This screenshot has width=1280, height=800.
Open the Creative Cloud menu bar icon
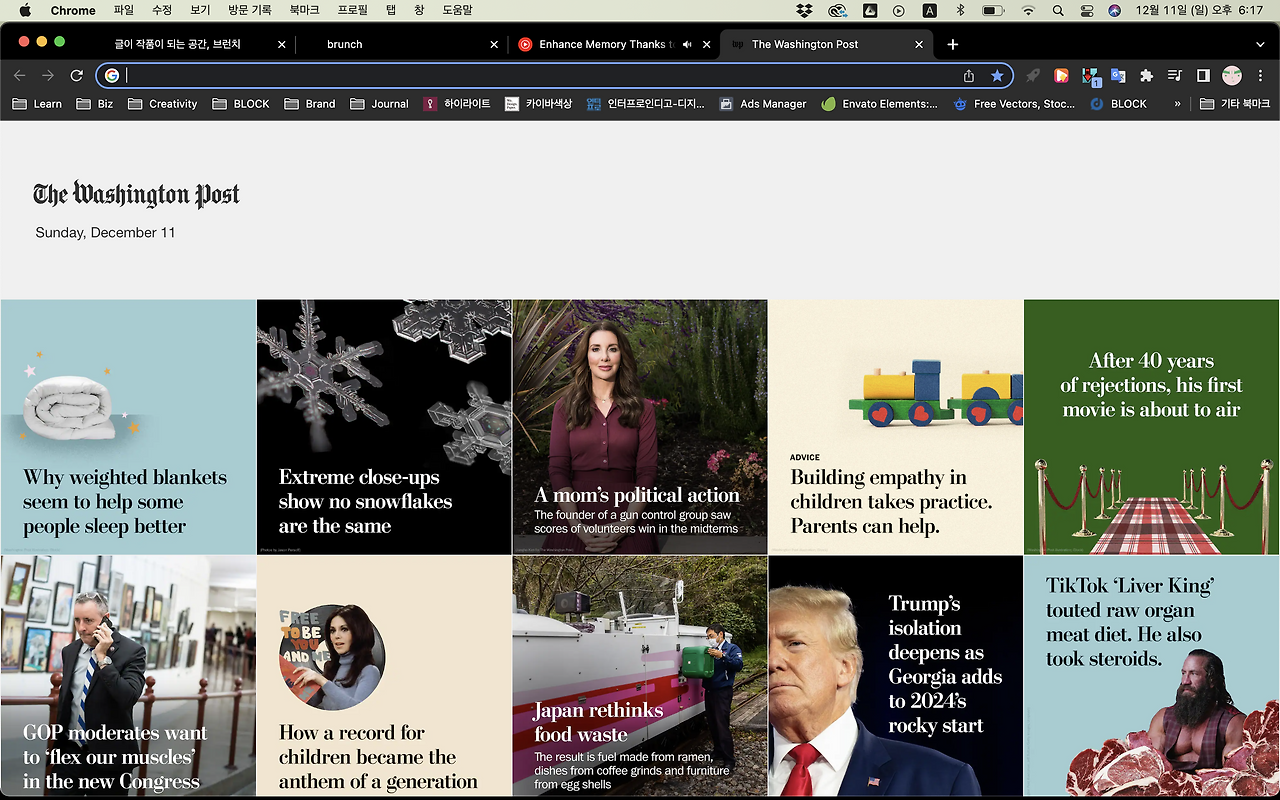click(837, 11)
